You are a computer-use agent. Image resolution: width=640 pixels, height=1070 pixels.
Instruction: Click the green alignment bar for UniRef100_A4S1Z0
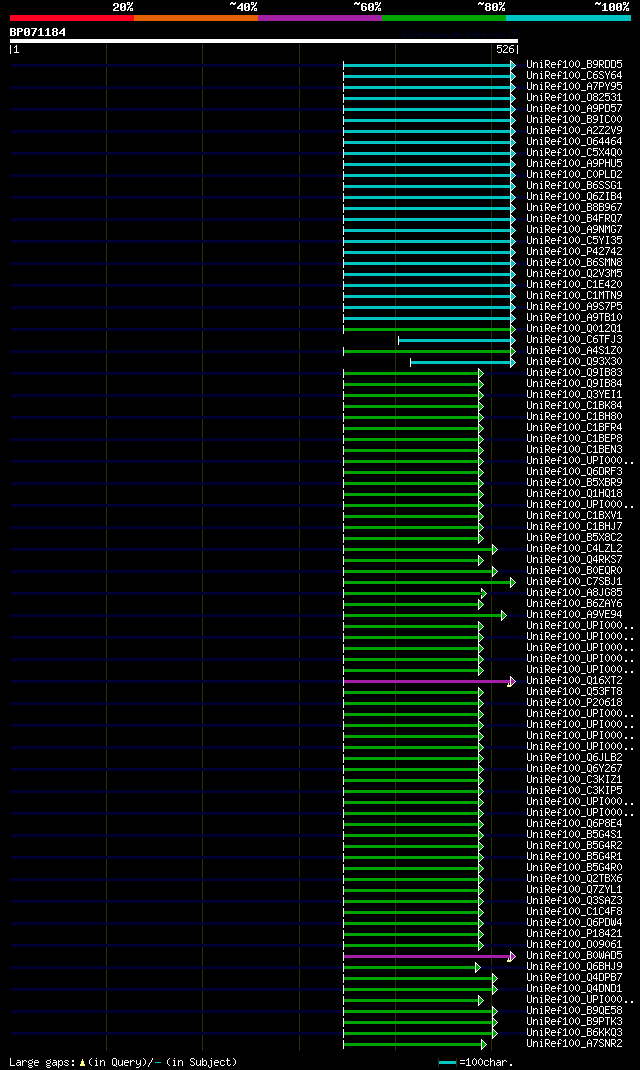429,351
